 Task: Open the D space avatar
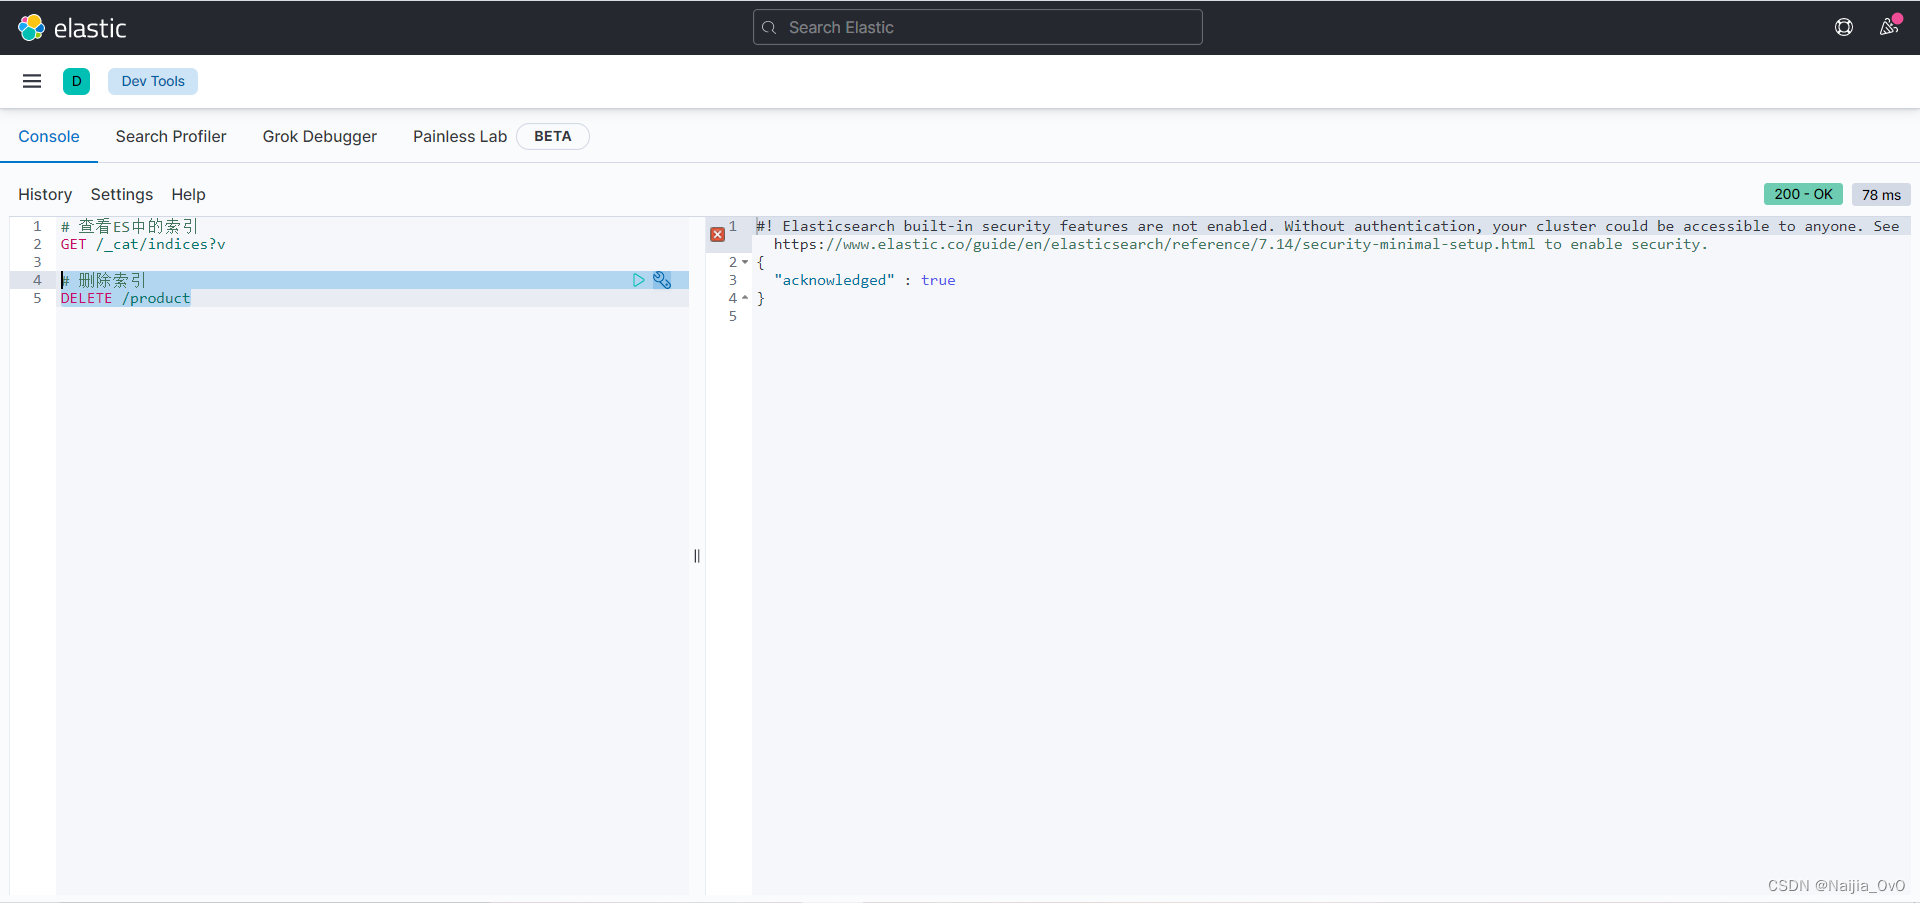76,81
